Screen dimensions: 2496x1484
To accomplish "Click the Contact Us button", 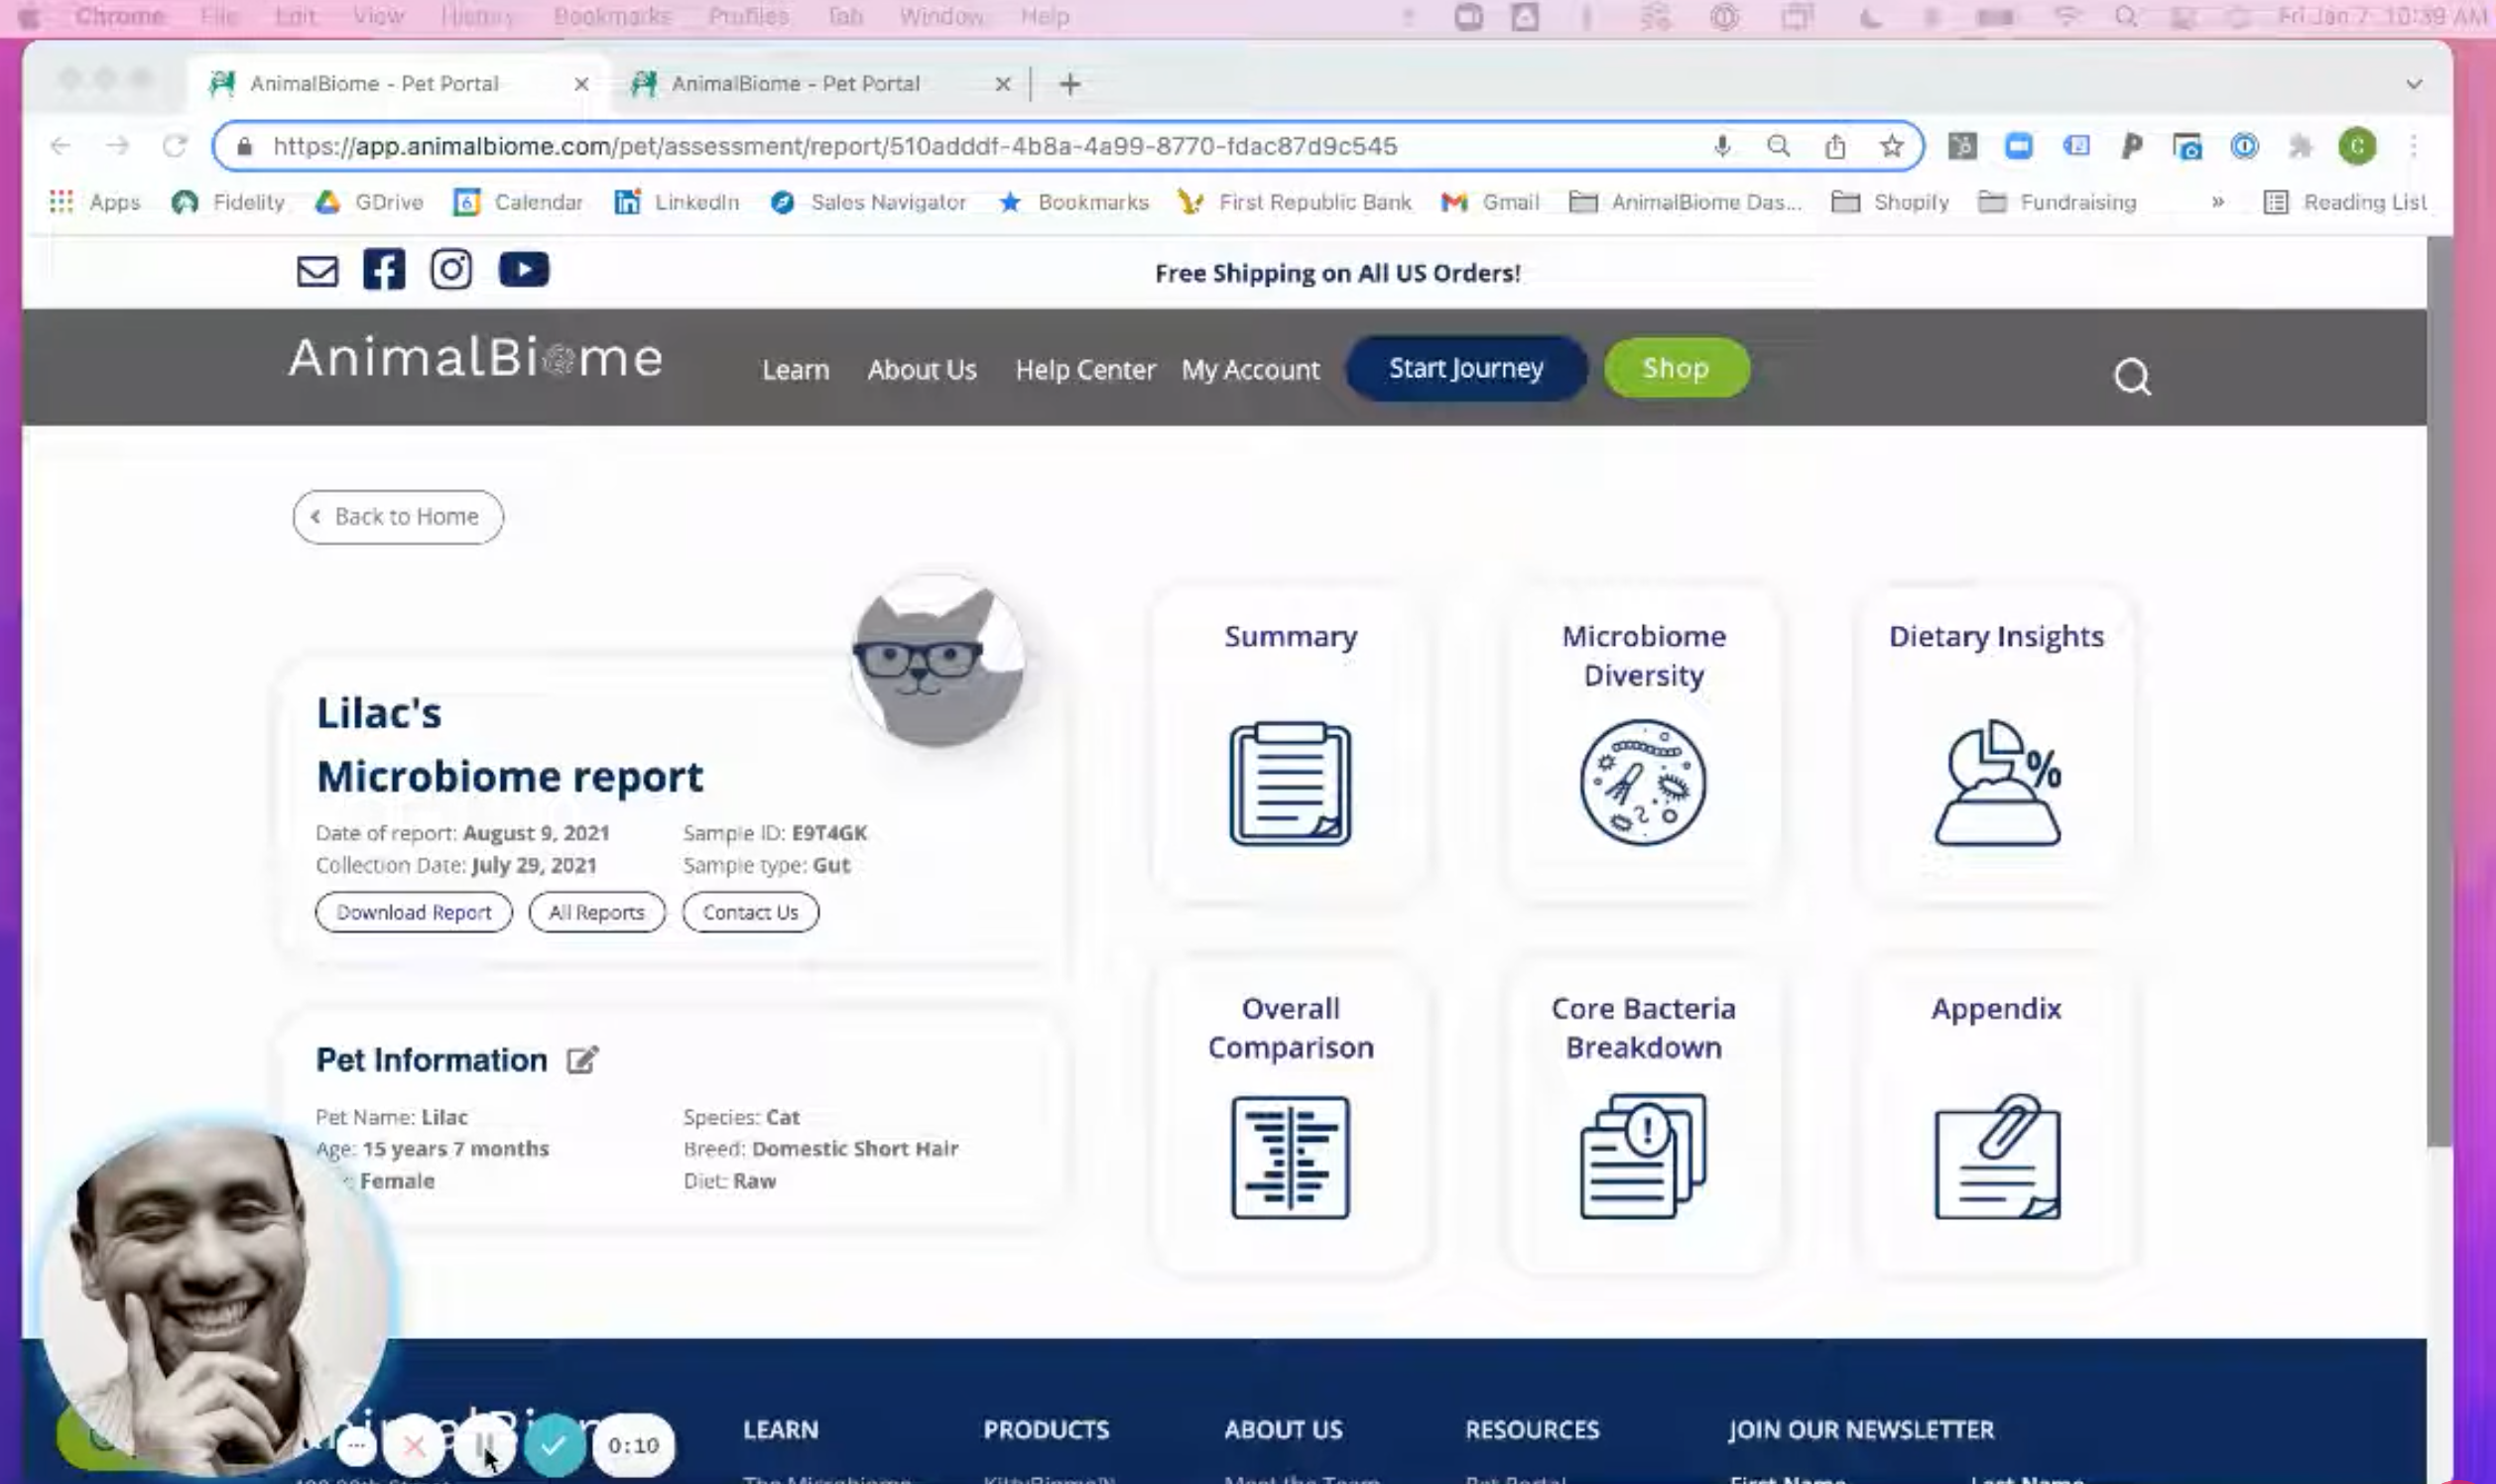I will (x=750, y=911).
